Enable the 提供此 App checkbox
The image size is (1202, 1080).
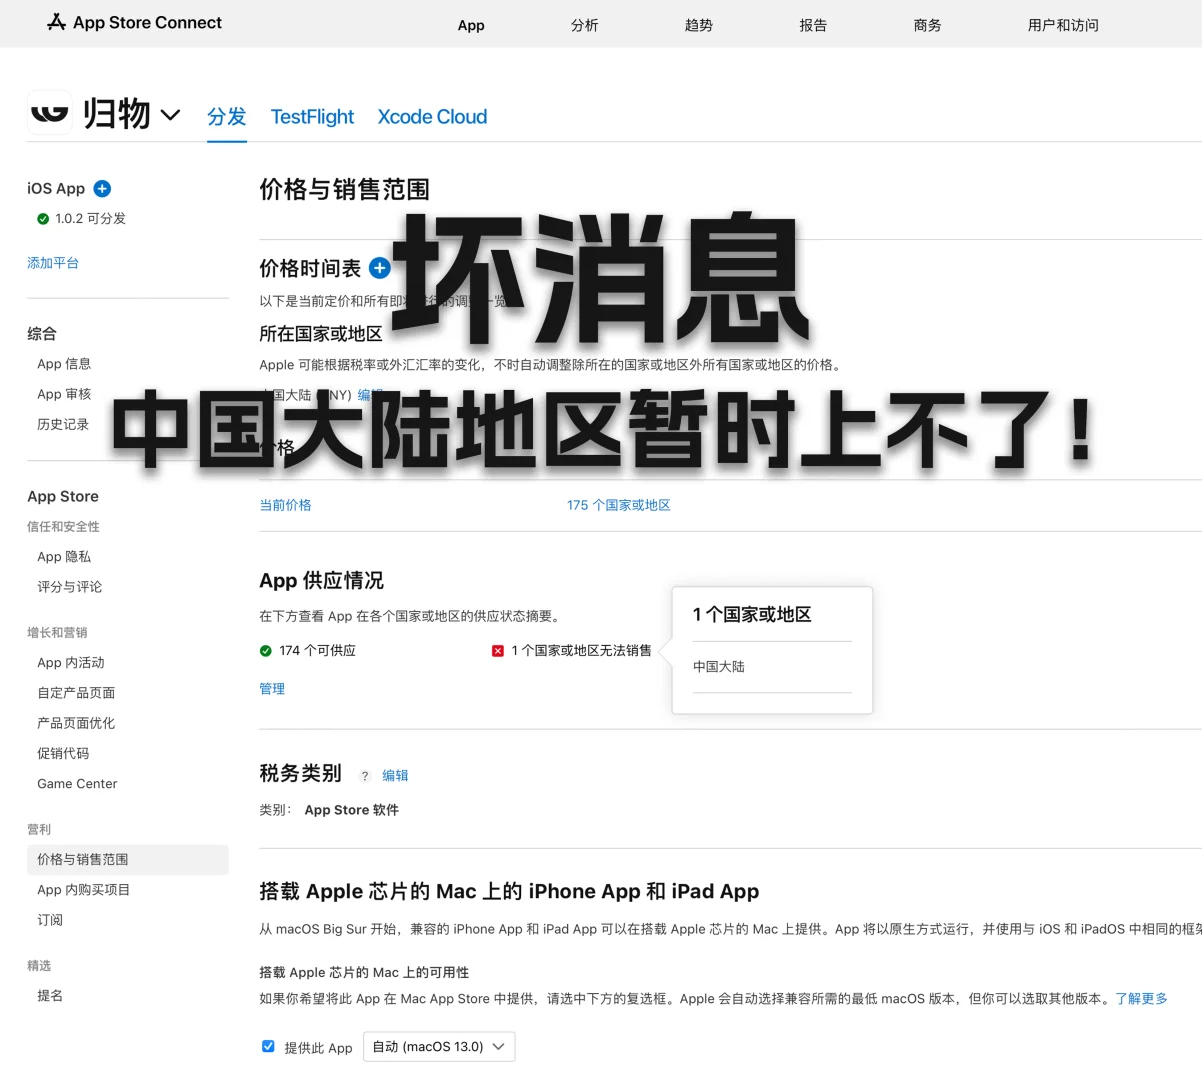(268, 1046)
